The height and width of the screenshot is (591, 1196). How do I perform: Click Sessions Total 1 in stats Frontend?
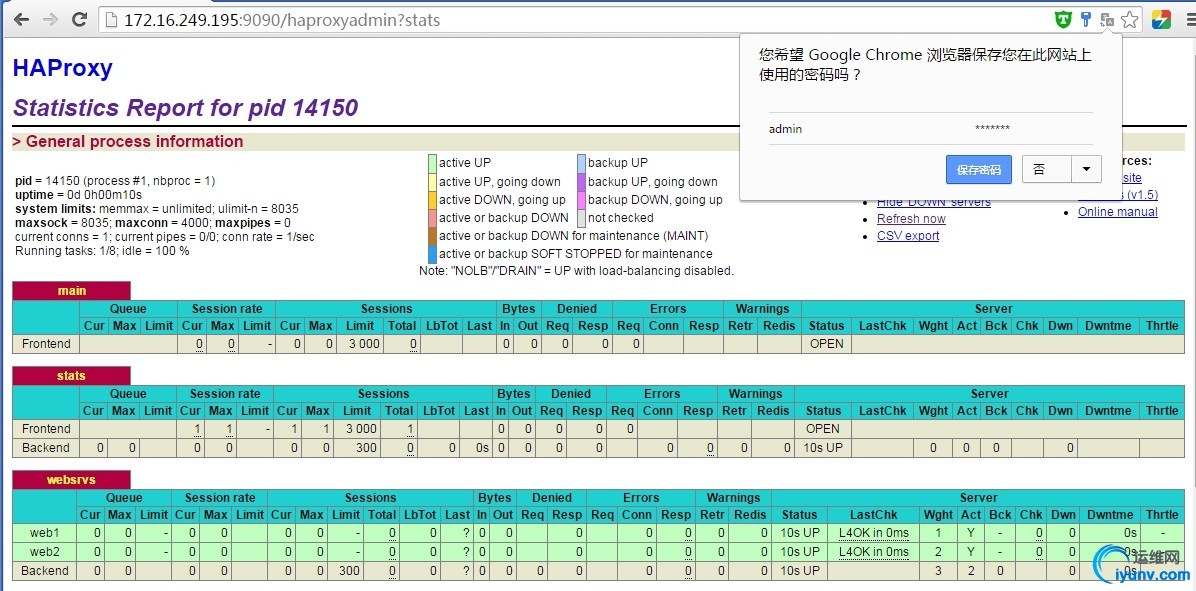point(410,429)
